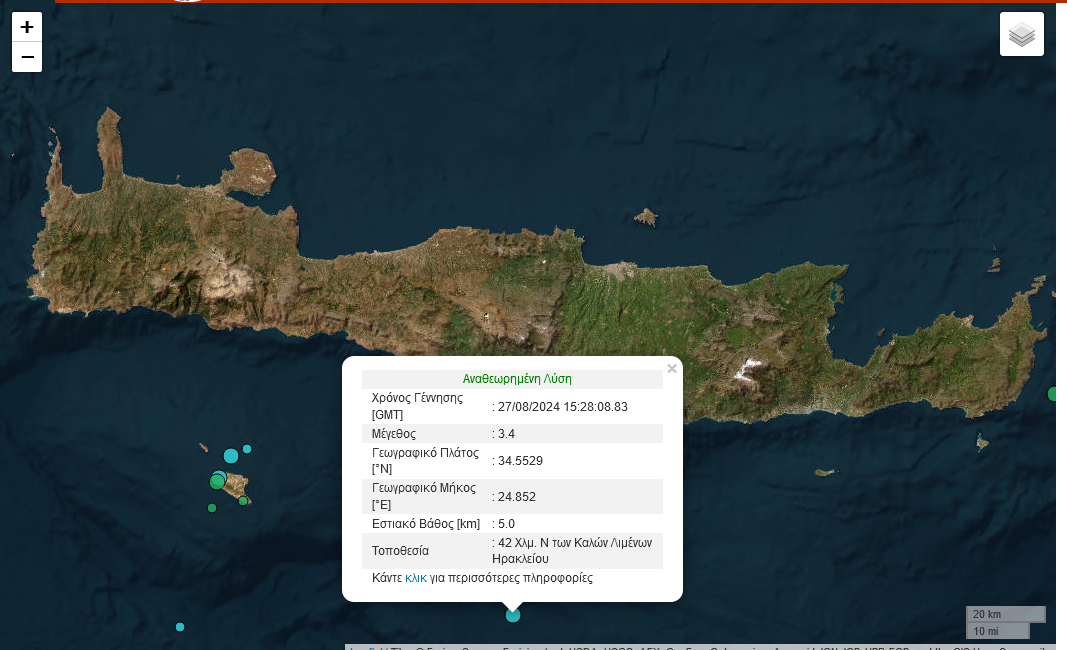
Task: Select the cyan marker in the bottom-left sea
Action: tap(180, 627)
